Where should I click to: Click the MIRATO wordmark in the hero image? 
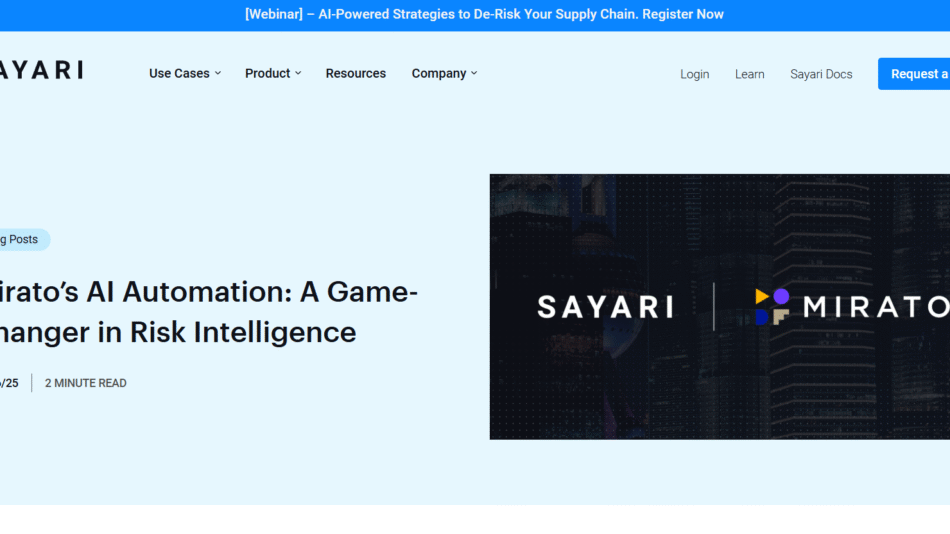tap(876, 307)
